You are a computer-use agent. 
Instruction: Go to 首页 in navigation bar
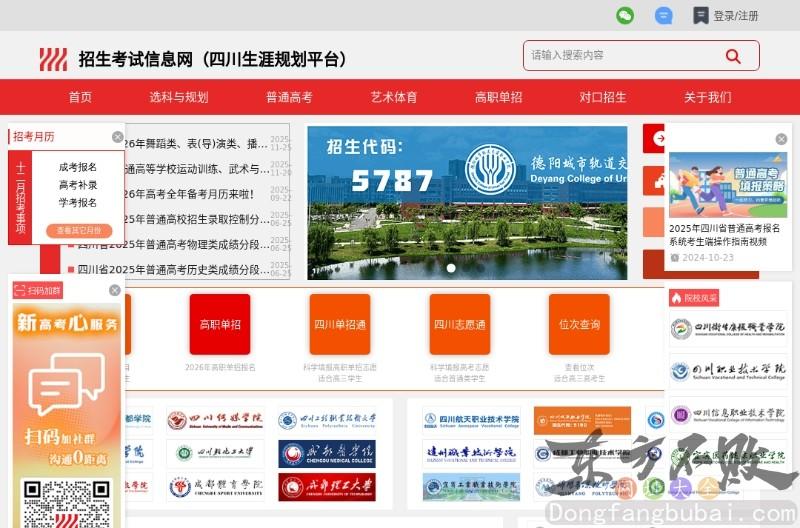(x=80, y=97)
